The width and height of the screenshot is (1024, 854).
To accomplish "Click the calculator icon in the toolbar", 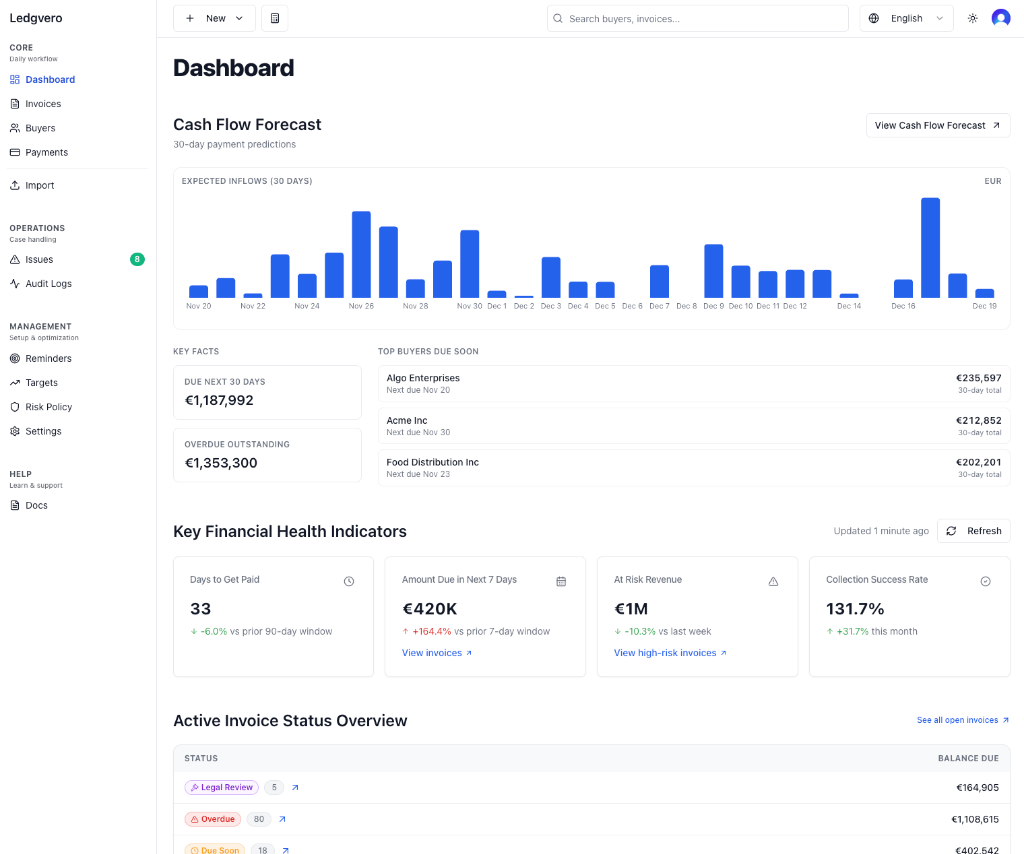I will 274,18.
